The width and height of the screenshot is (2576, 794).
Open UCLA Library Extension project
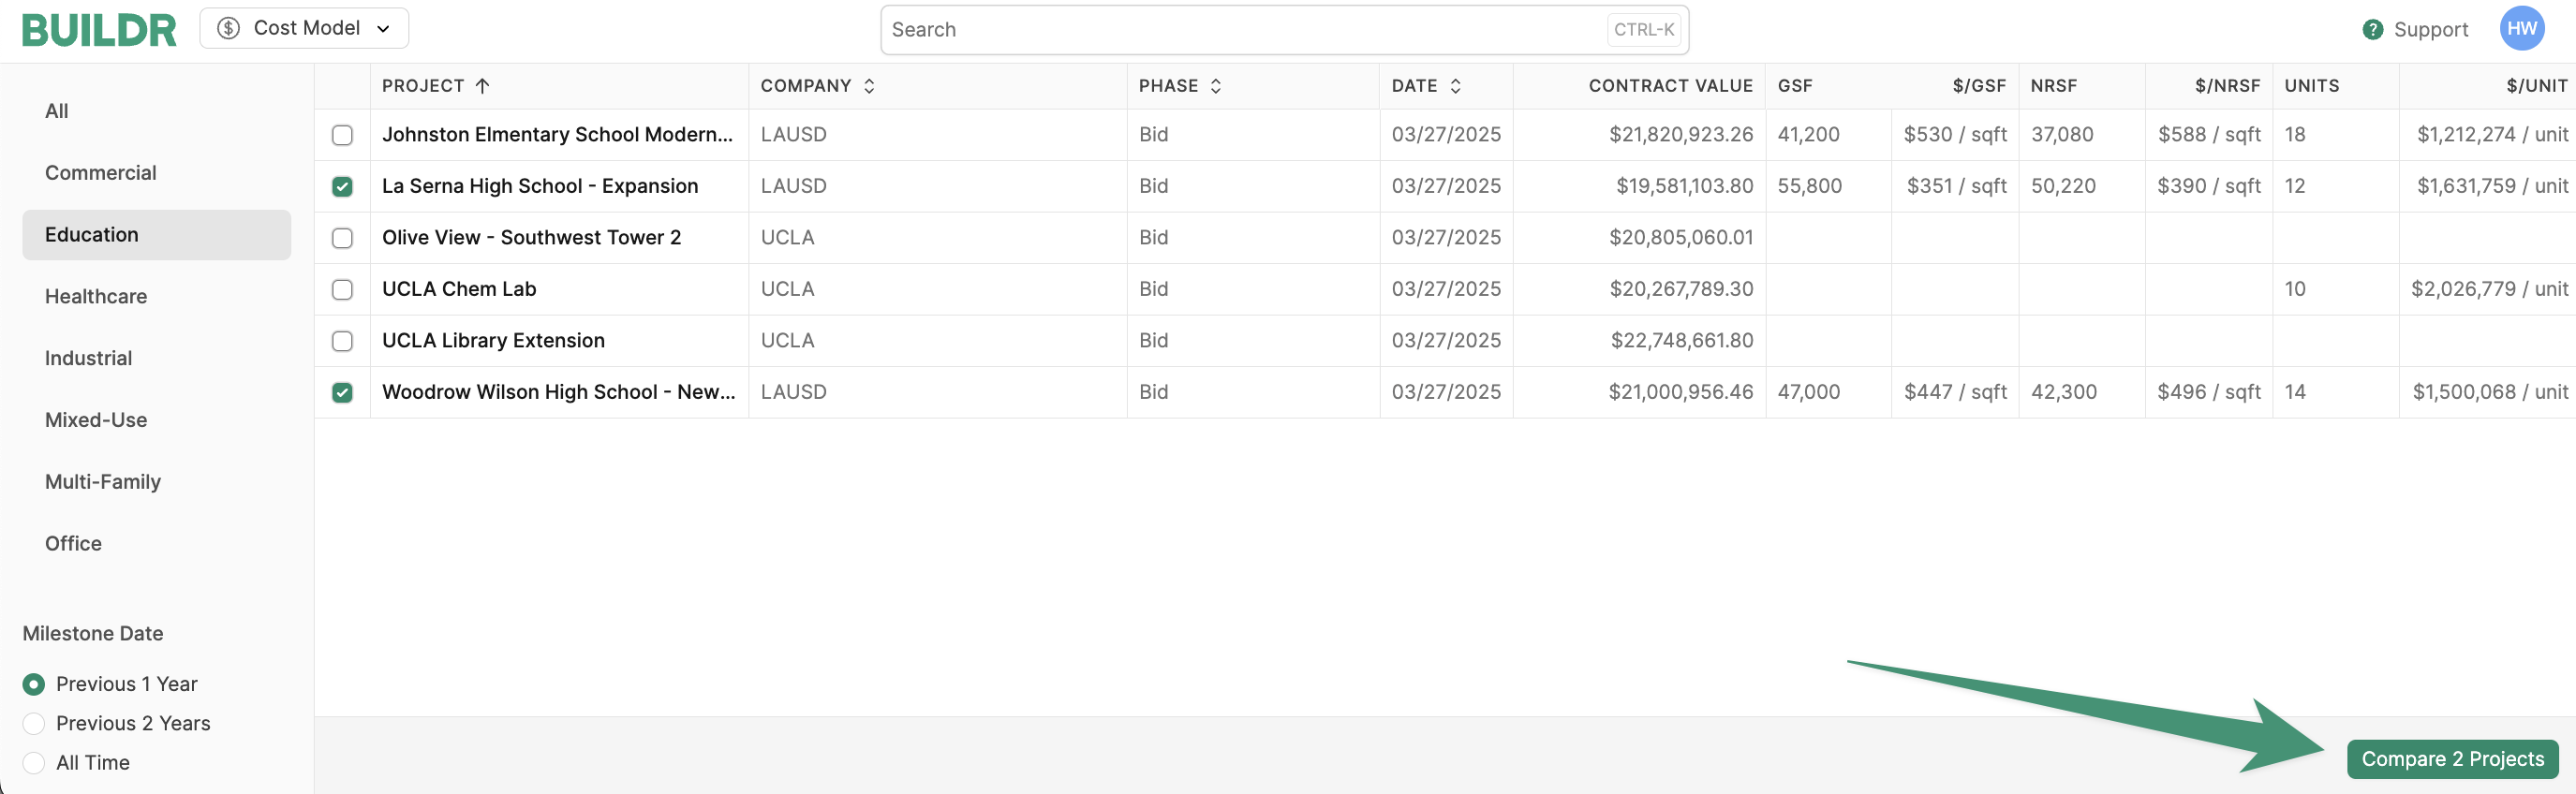pos(493,340)
